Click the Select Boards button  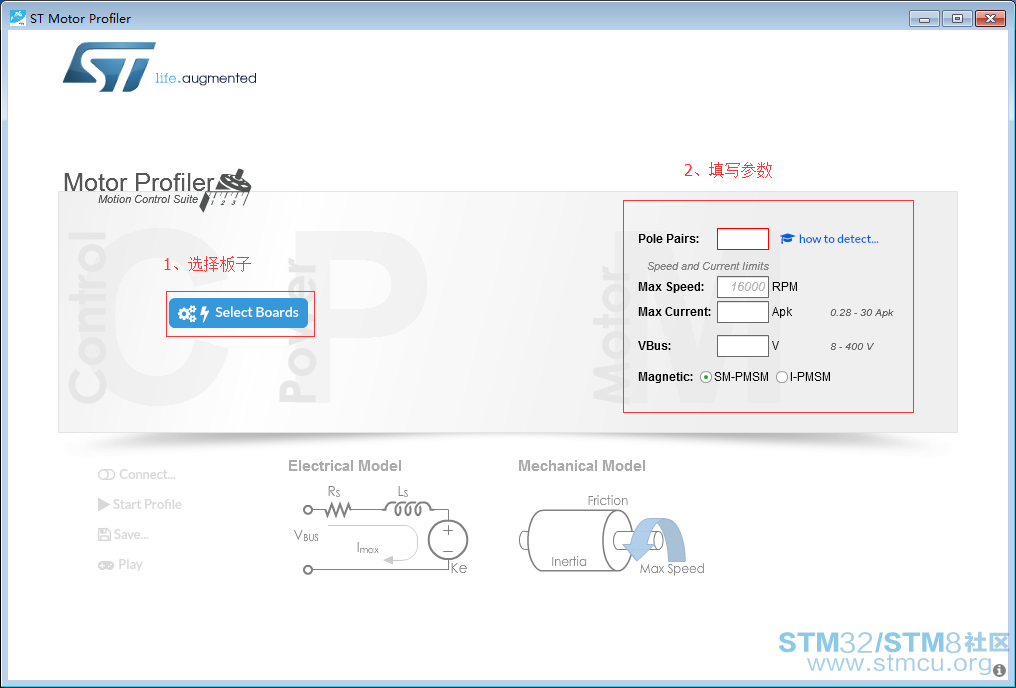[x=238, y=313]
